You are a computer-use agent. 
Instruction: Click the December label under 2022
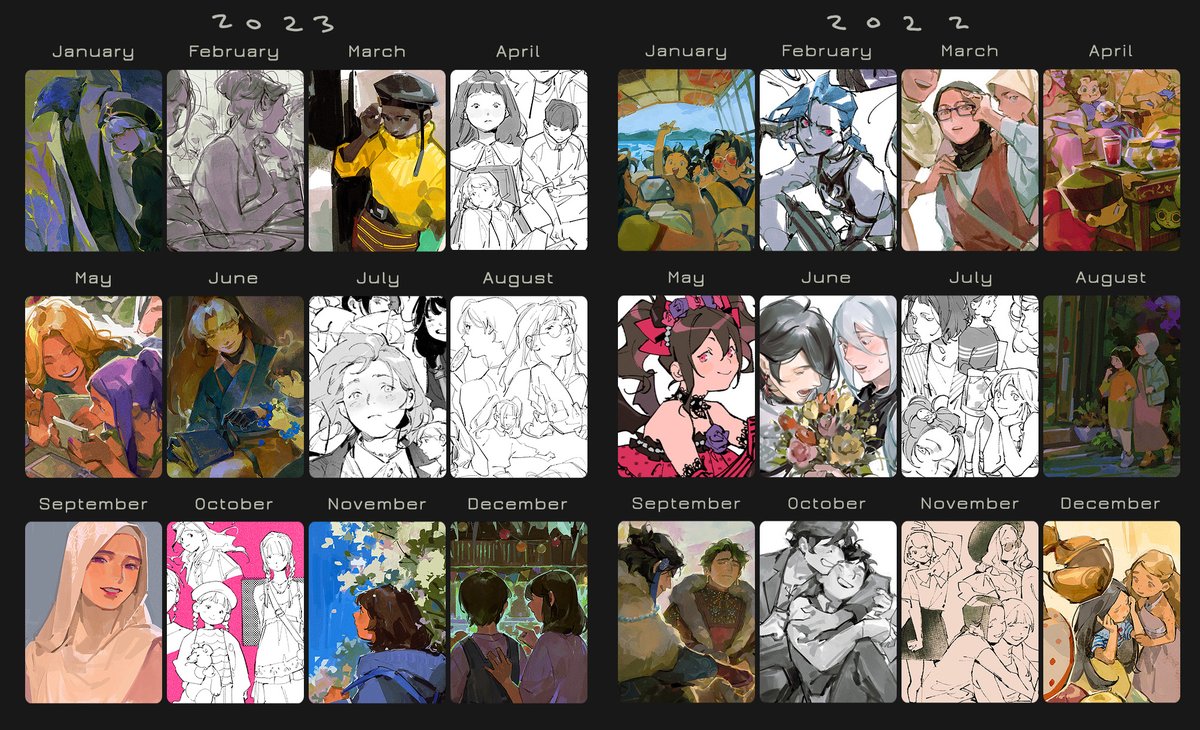tap(1112, 503)
